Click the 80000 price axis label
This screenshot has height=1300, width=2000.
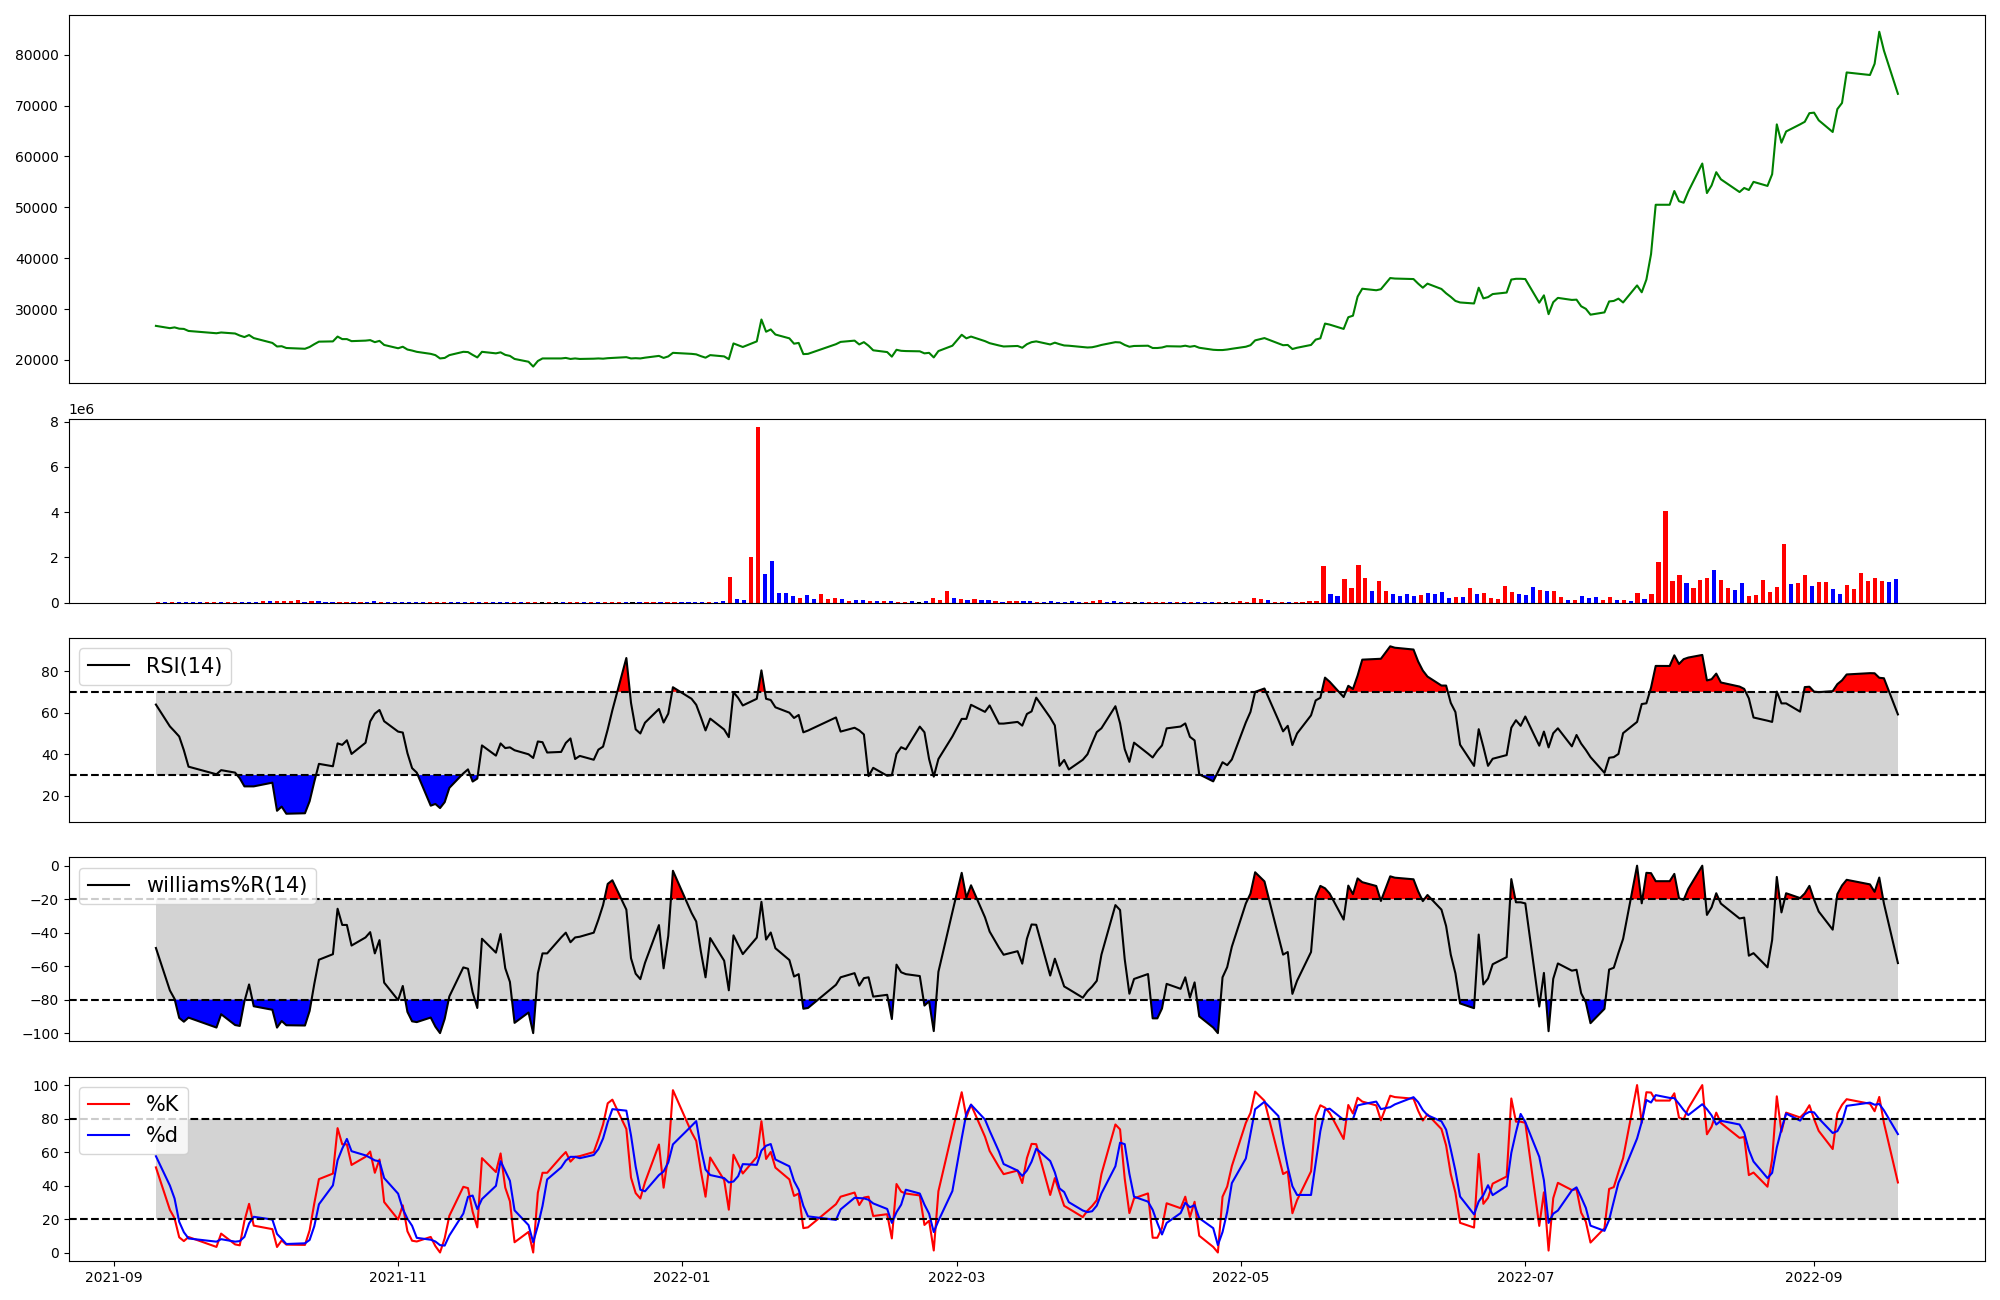(x=36, y=55)
